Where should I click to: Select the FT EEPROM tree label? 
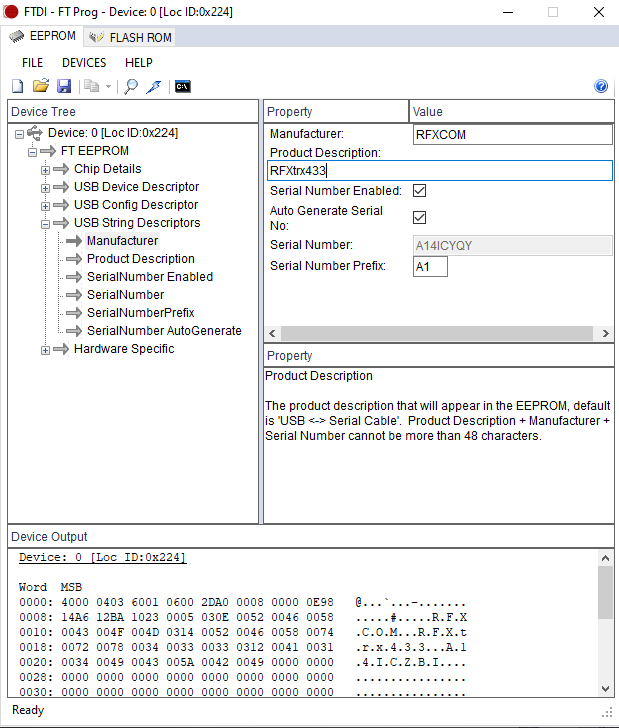pos(95,151)
